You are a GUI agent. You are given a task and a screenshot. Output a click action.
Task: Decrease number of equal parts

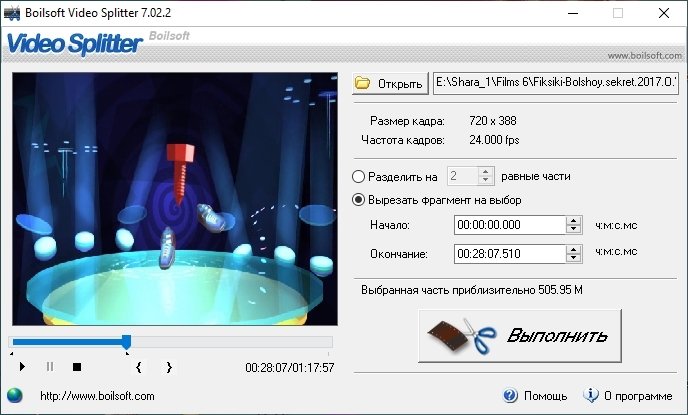485,180
